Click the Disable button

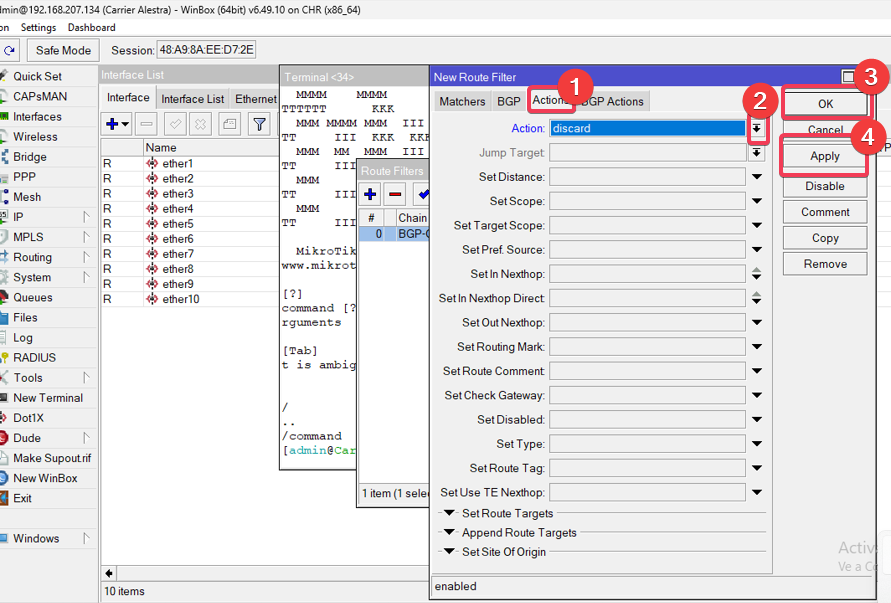click(x=825, y=186)
